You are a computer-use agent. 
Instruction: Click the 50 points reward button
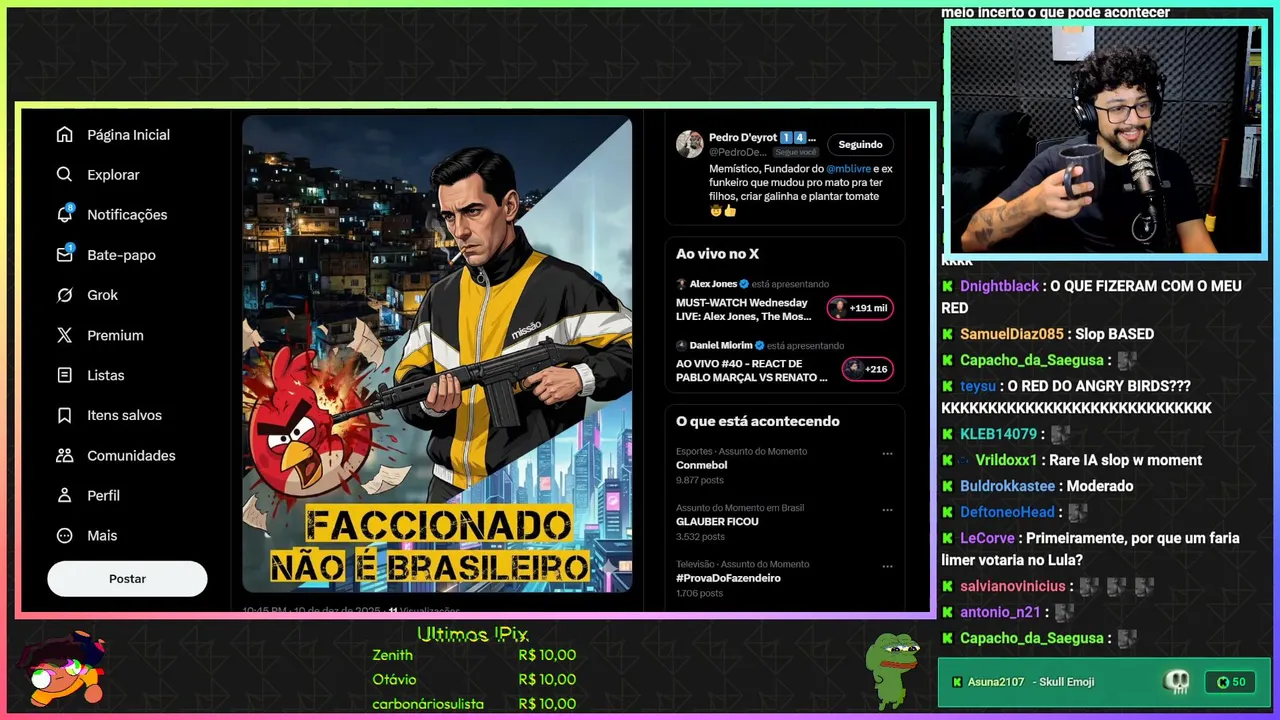click(1230, 682)
